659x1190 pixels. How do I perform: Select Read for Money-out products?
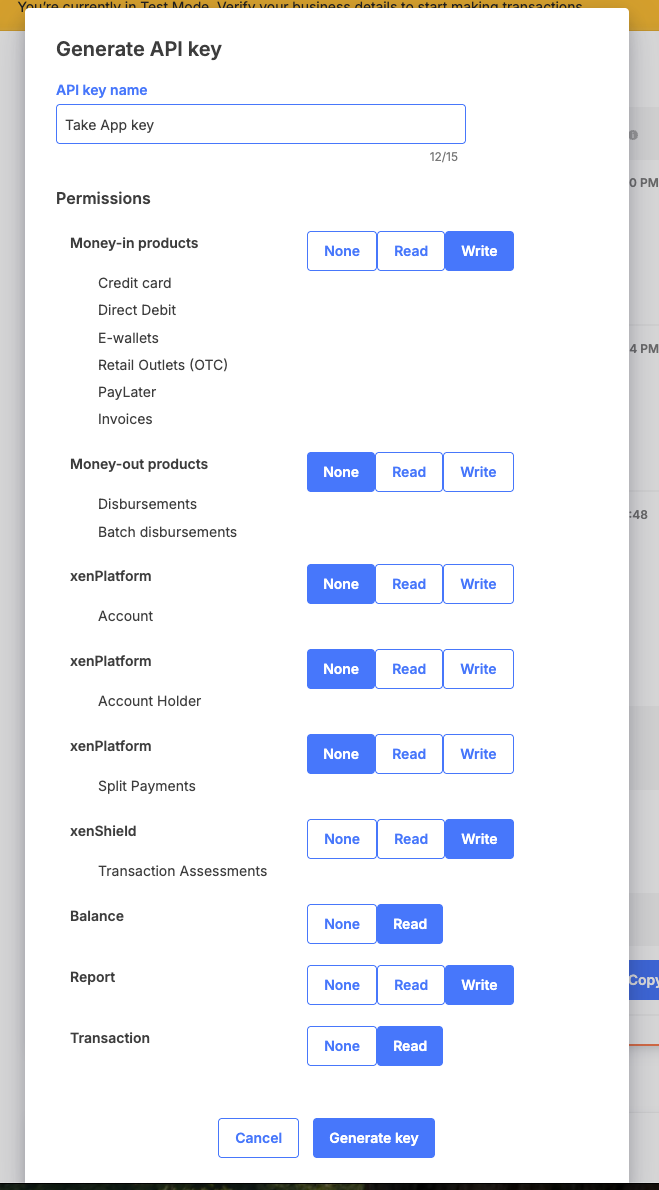click(408, 472)
